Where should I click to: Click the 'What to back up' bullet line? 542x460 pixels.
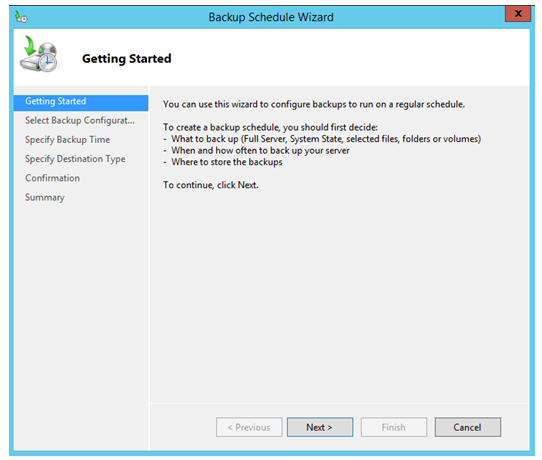tap(322, 139)
